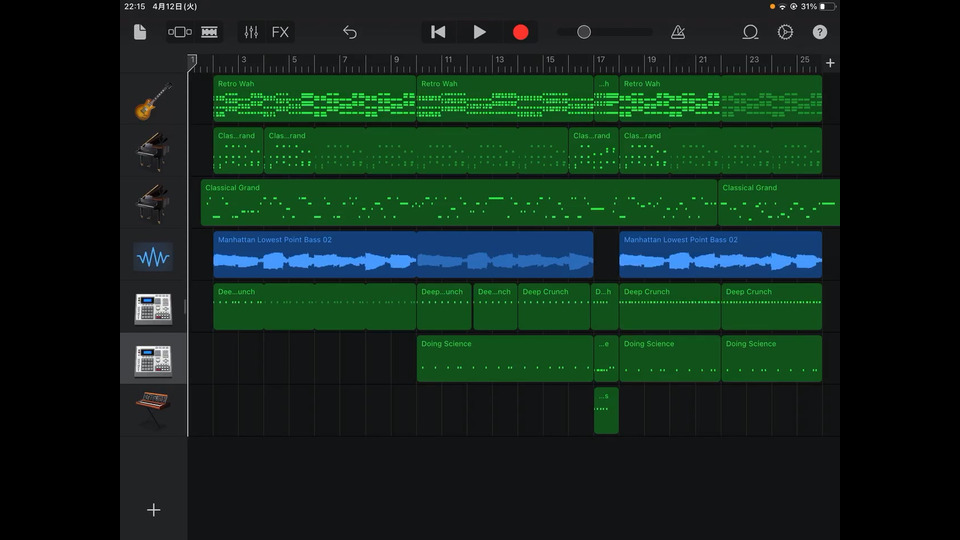The image size is (960, 540).
Task: Select the Dee...nch region at bar 12
Action: pos(495,307)
